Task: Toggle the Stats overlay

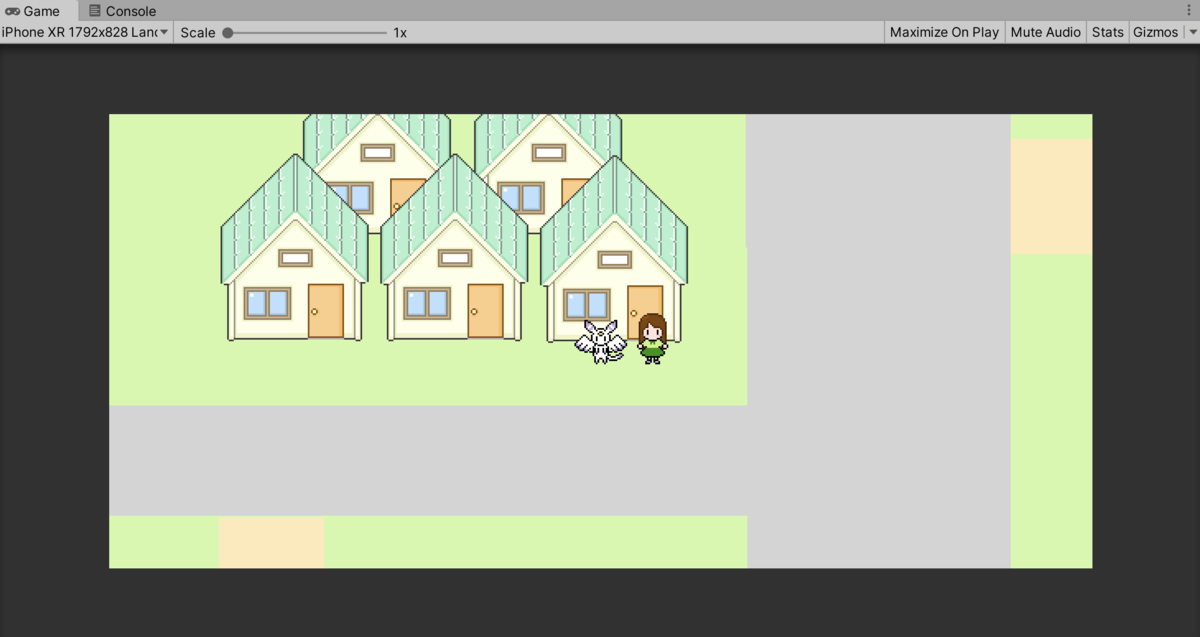Action: (x=1107, y=32)
